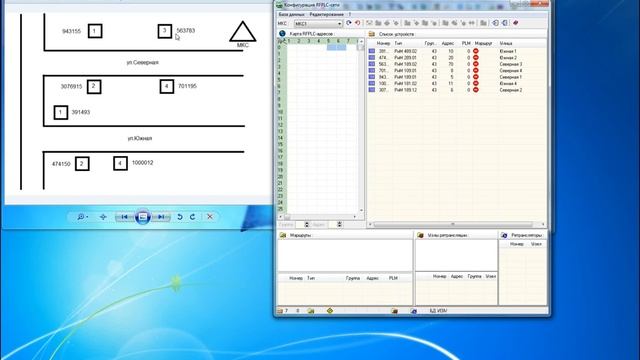Click the folder icon beside Маршруты panel title
The width and height of the screenshot is (640, 360).
coord(282,235)
